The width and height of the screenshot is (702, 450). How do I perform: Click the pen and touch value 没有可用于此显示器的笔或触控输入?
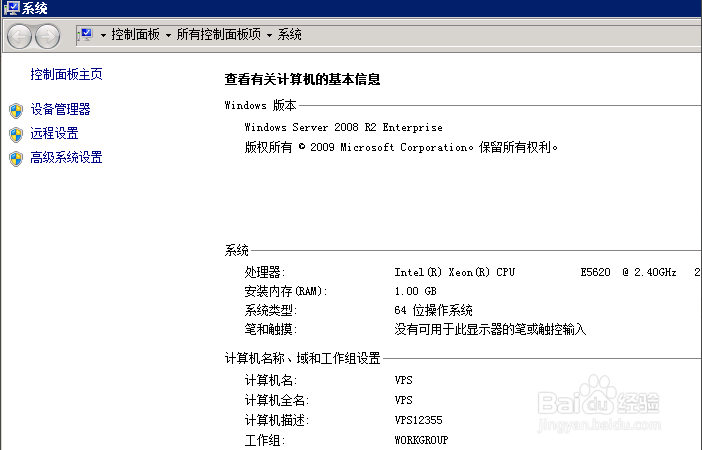tap(490, 329)
